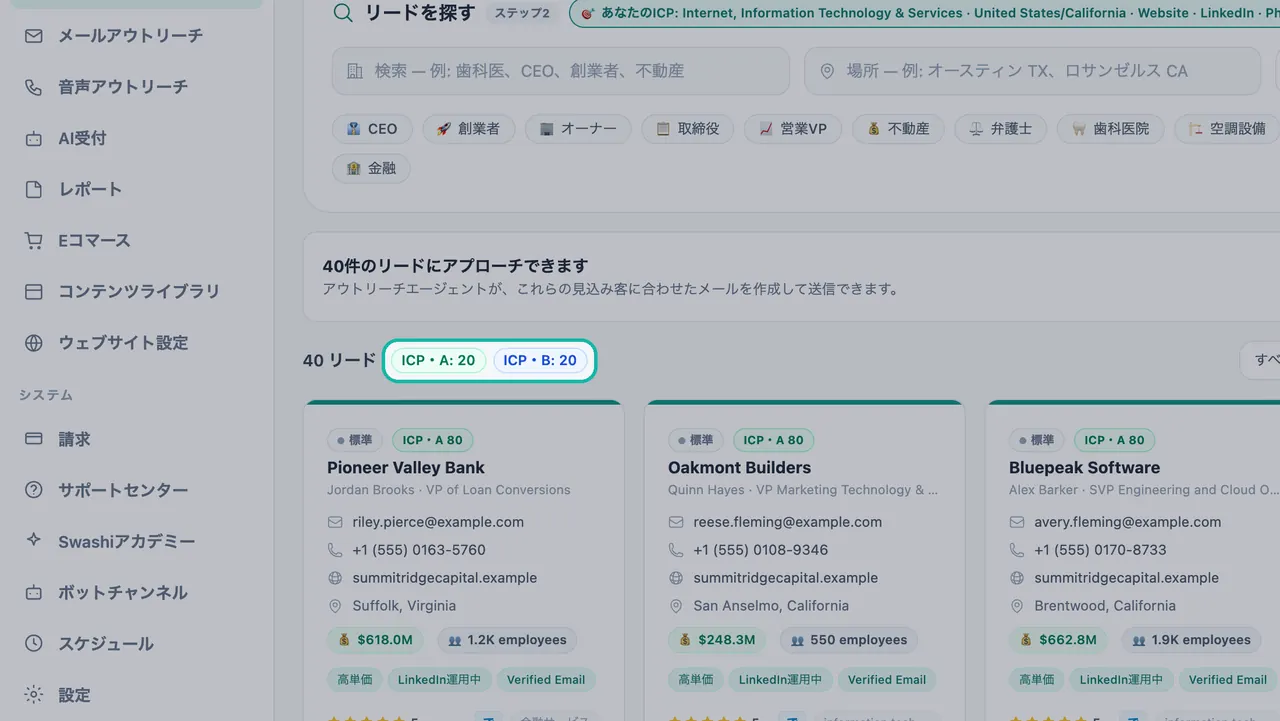Open the すべ dropdown beside lead count
The height and width of the screenshot is (721, 1280).
1260,360
